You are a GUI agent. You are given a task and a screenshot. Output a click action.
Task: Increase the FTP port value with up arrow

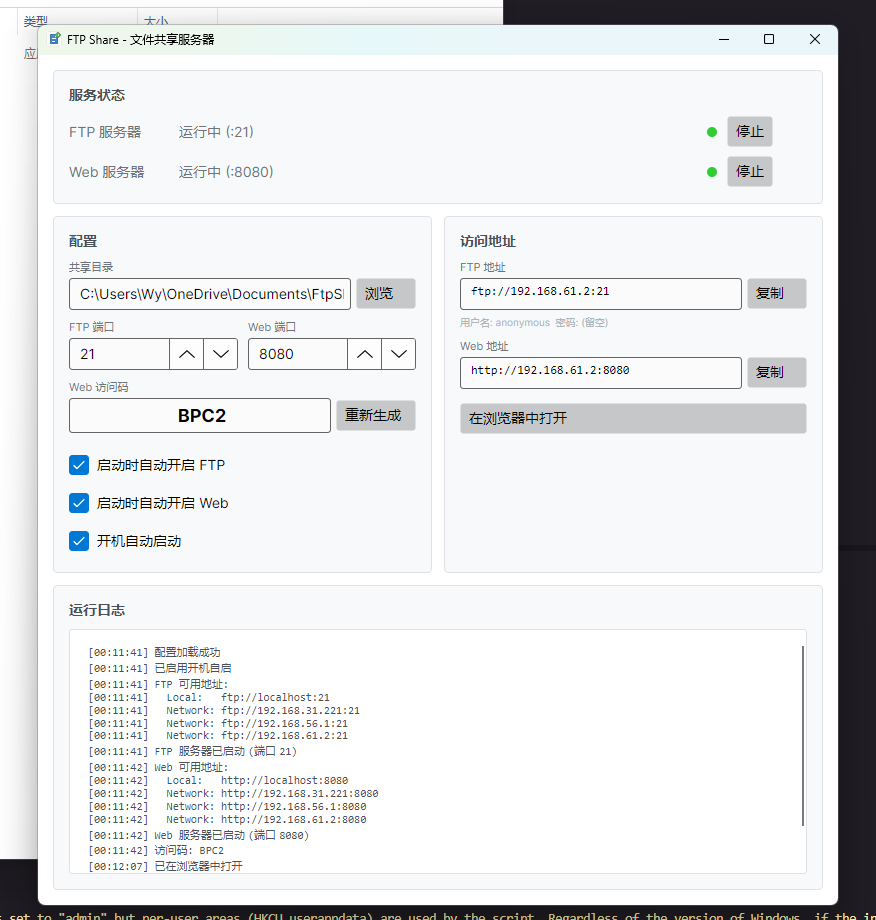pyautogui.click(x=186, y=354)
